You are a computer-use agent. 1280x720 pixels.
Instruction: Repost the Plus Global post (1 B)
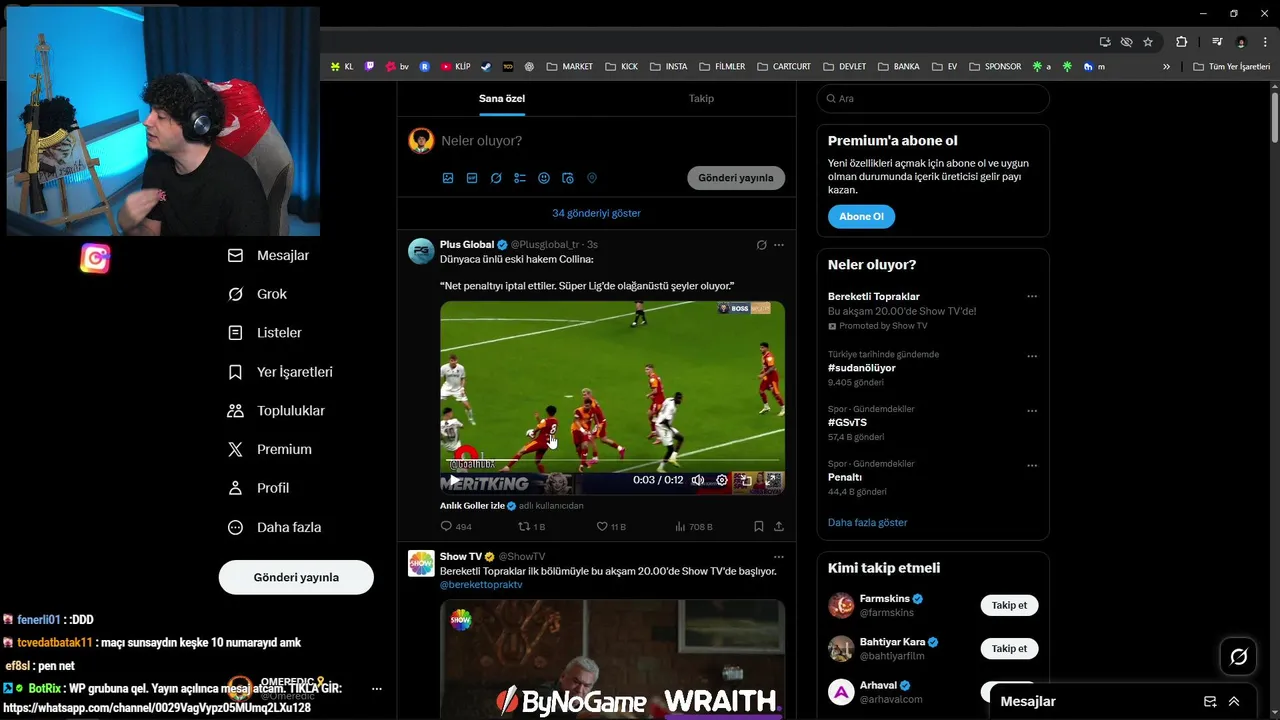coord(531,526)
